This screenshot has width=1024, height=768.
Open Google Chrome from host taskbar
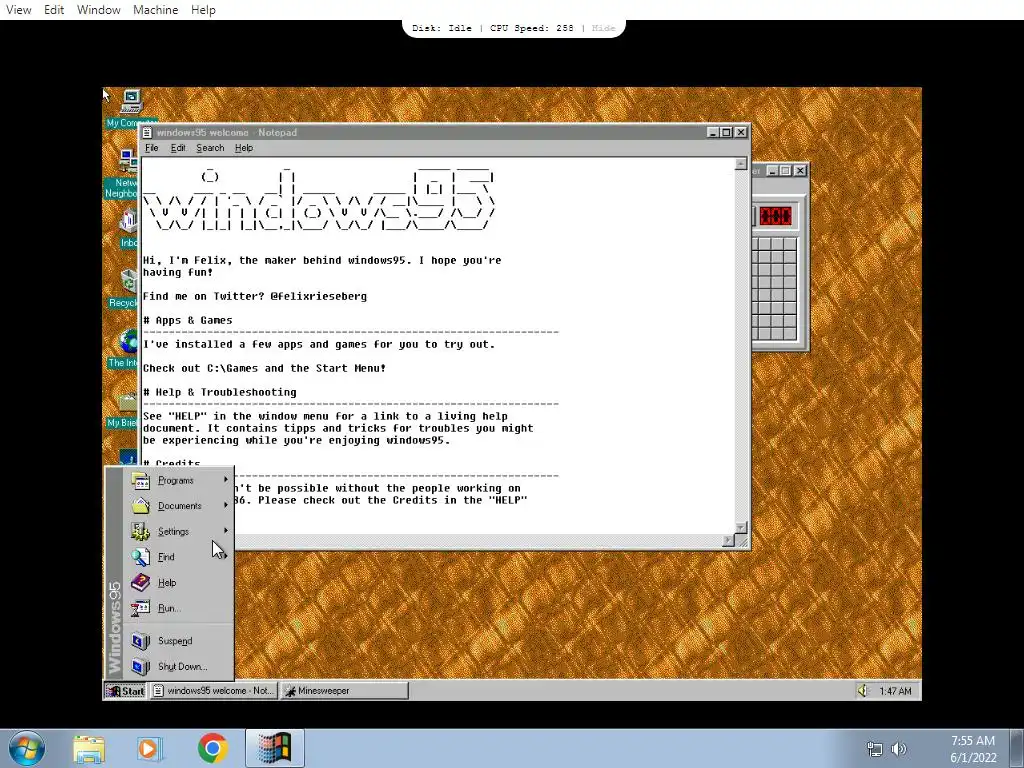212,749
